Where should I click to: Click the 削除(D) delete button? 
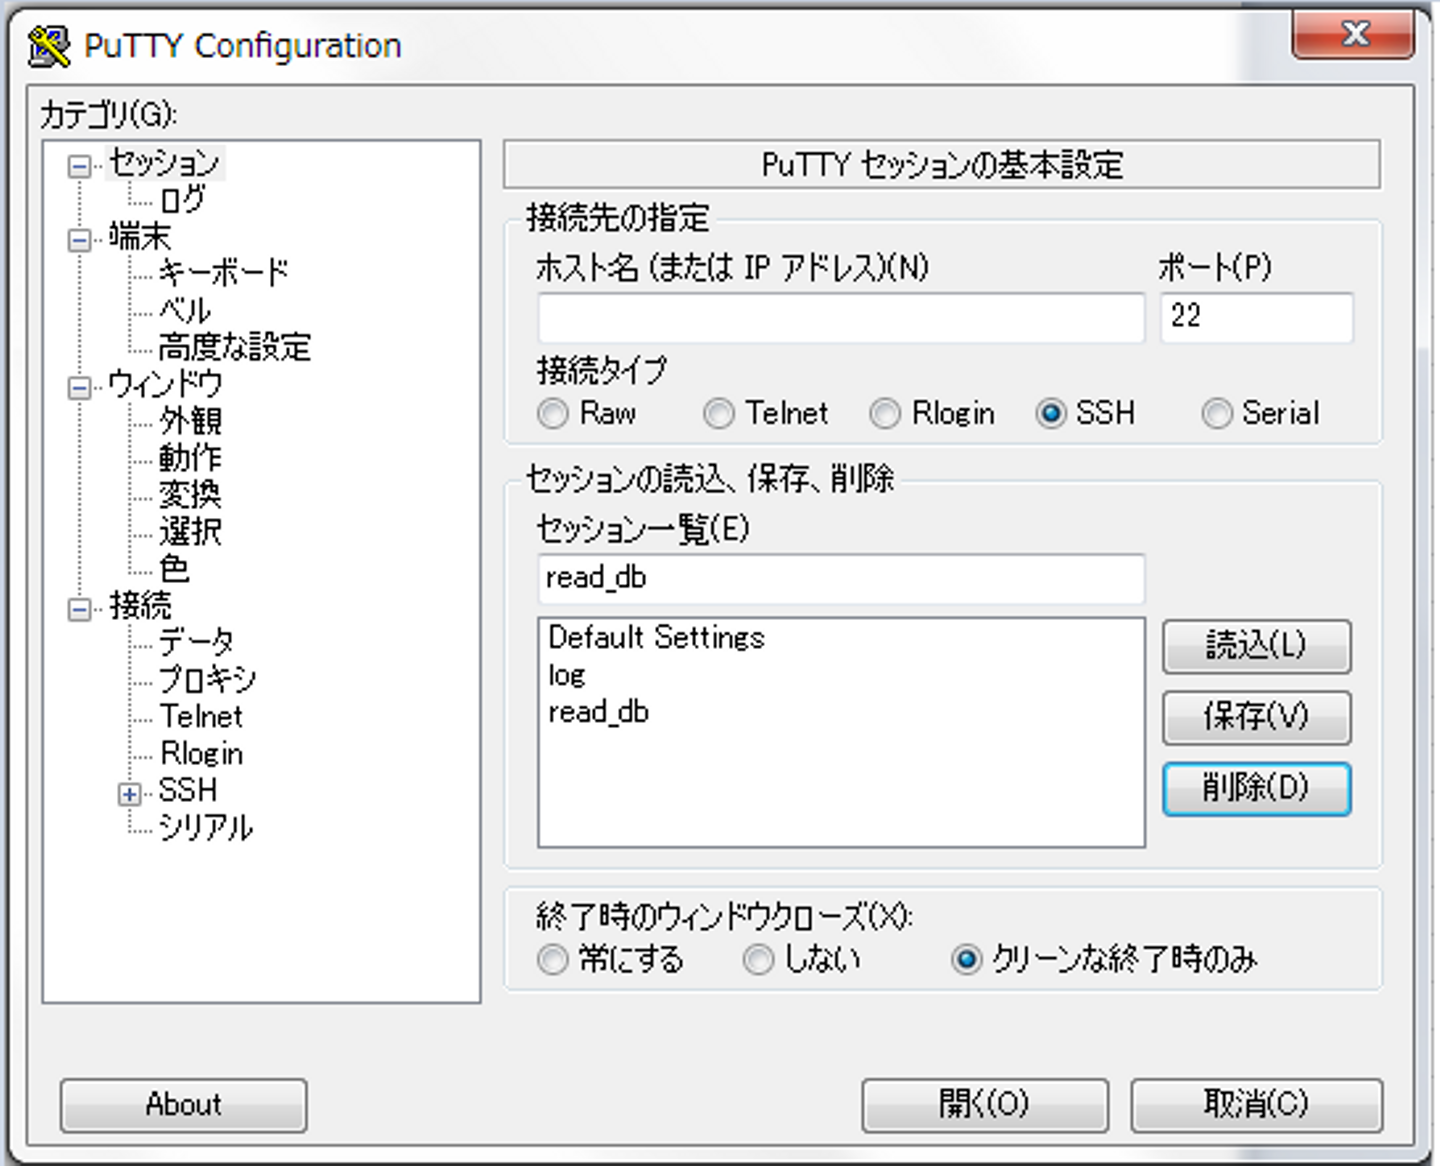point(1257,789)
